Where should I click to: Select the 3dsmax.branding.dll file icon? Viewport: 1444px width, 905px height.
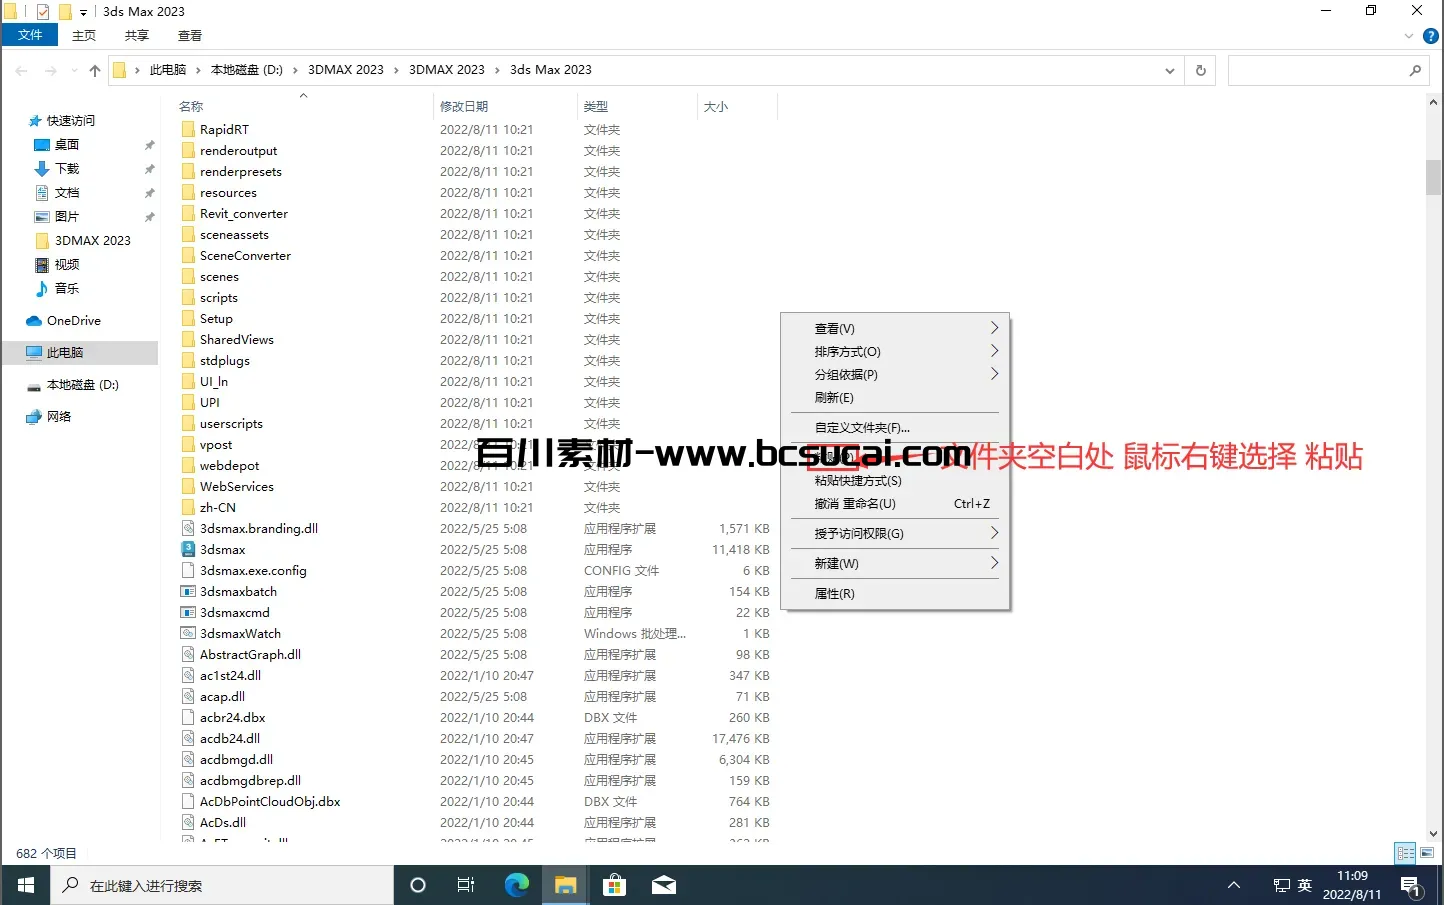[x=188, y=528]
